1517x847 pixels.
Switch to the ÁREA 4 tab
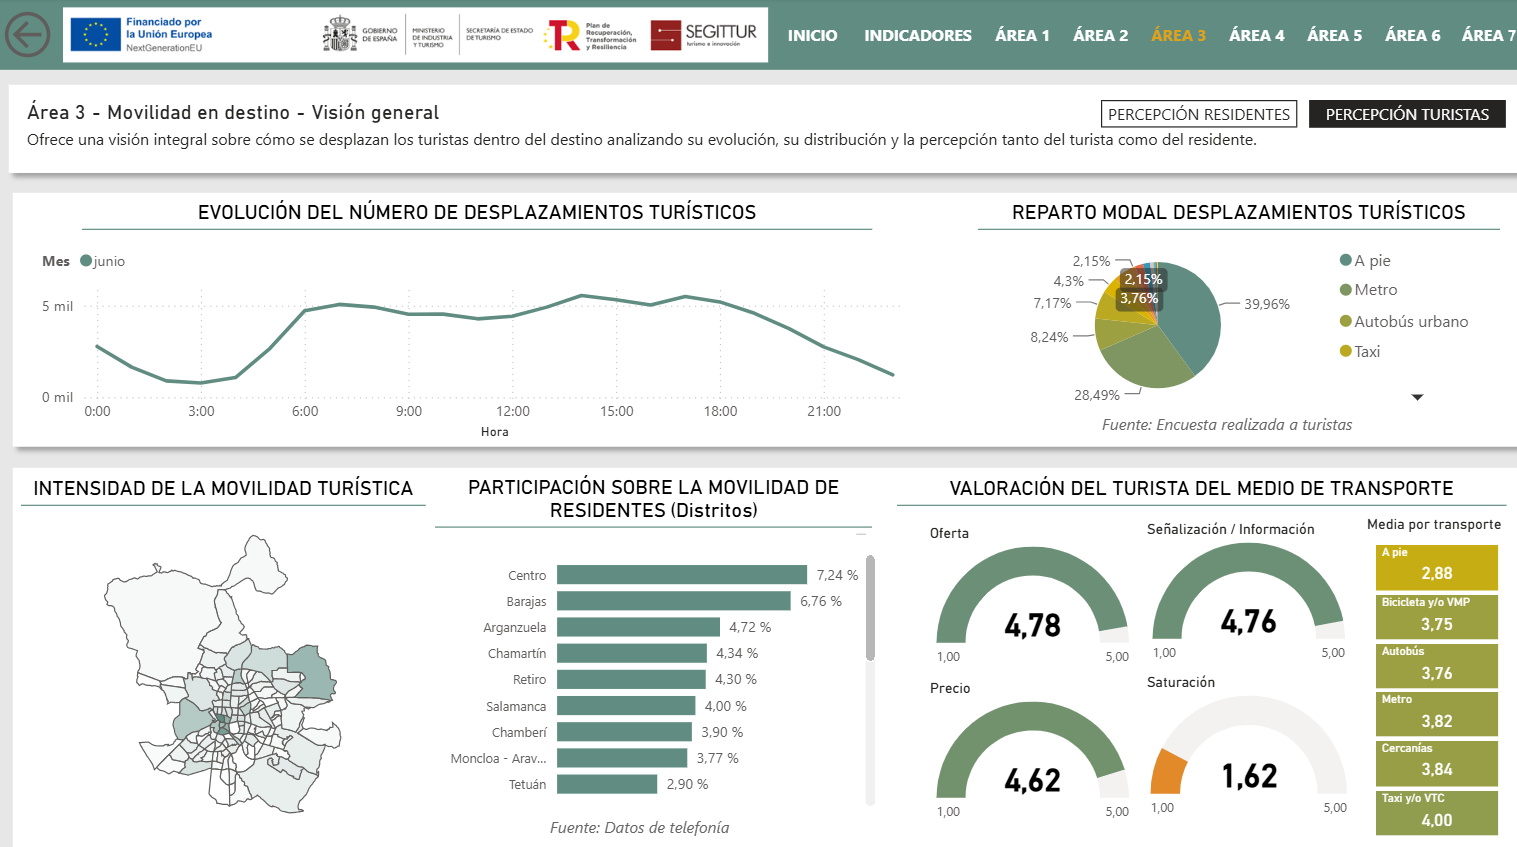(1257, 35)
